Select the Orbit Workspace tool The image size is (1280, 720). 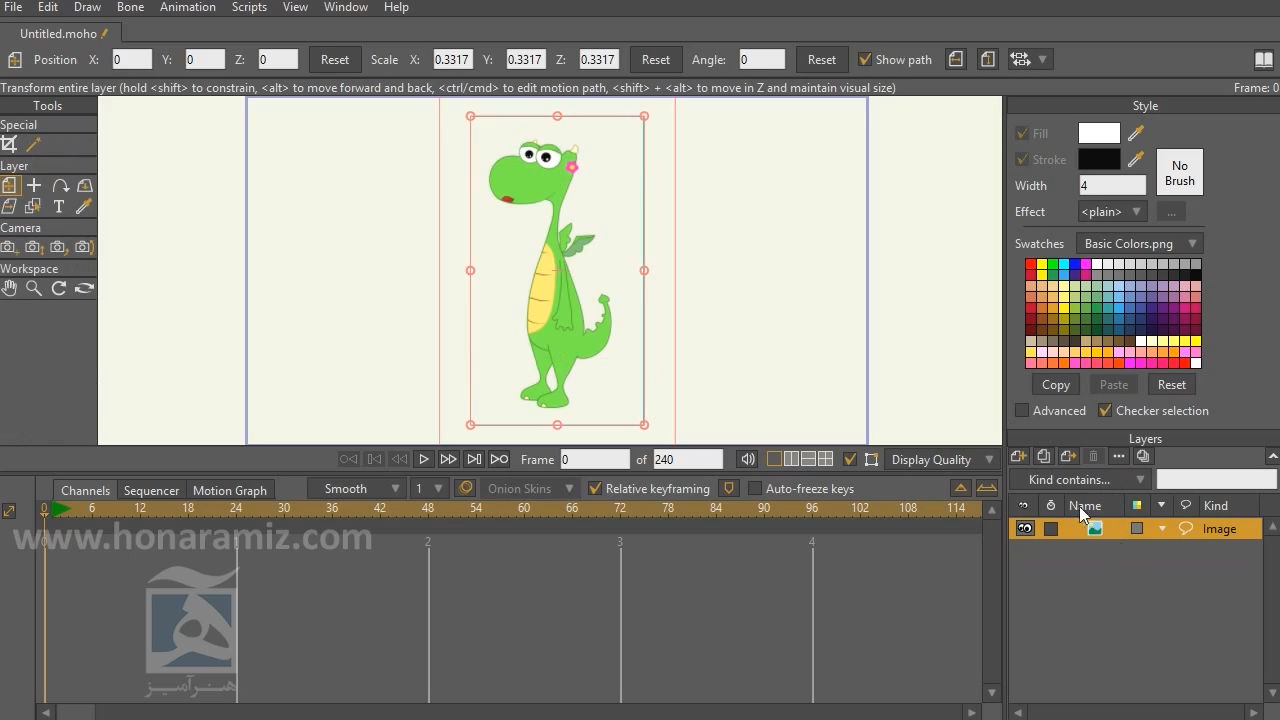point(85,288)
